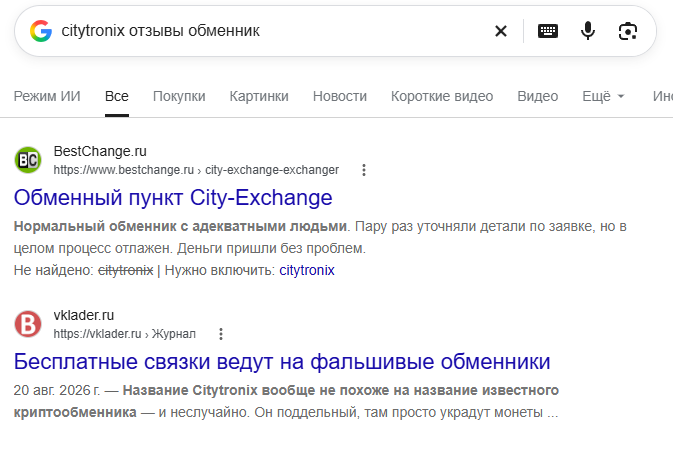
Task: Open the Картинки tab
Action: point(259,96)
